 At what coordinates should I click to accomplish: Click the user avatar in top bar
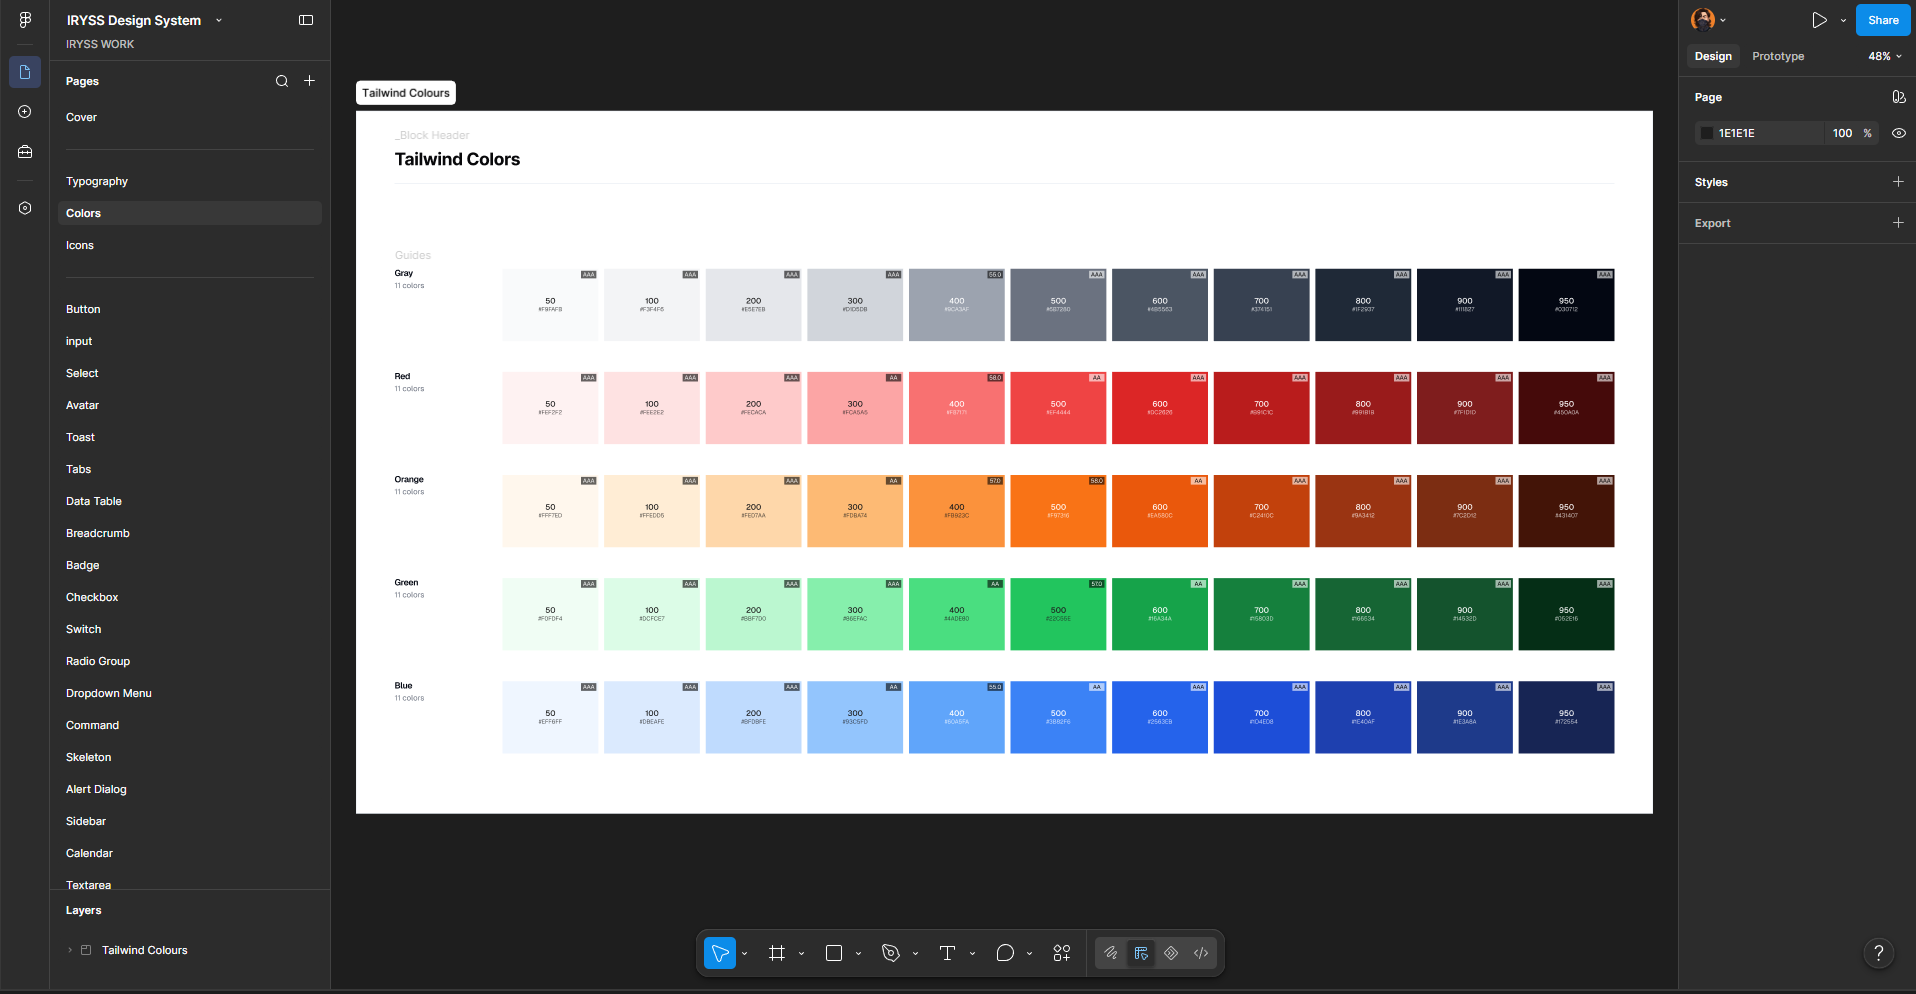click(x=1702, y=20)
